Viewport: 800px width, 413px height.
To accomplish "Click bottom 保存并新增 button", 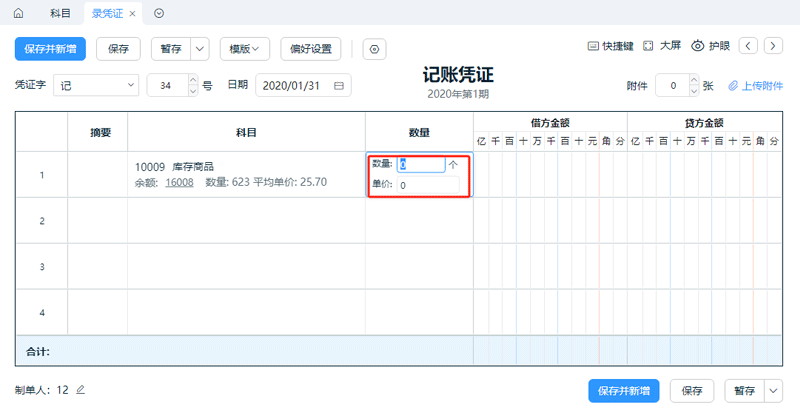I will coord(623,391).
